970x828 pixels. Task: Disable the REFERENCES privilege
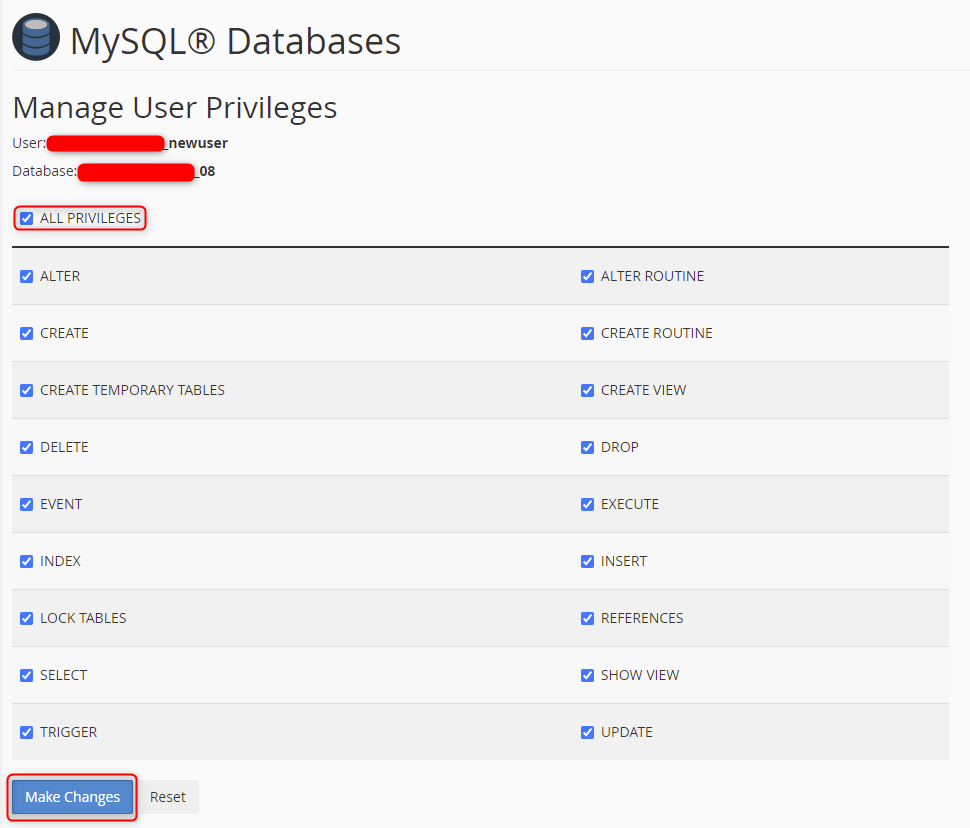[x=587, y=618]
